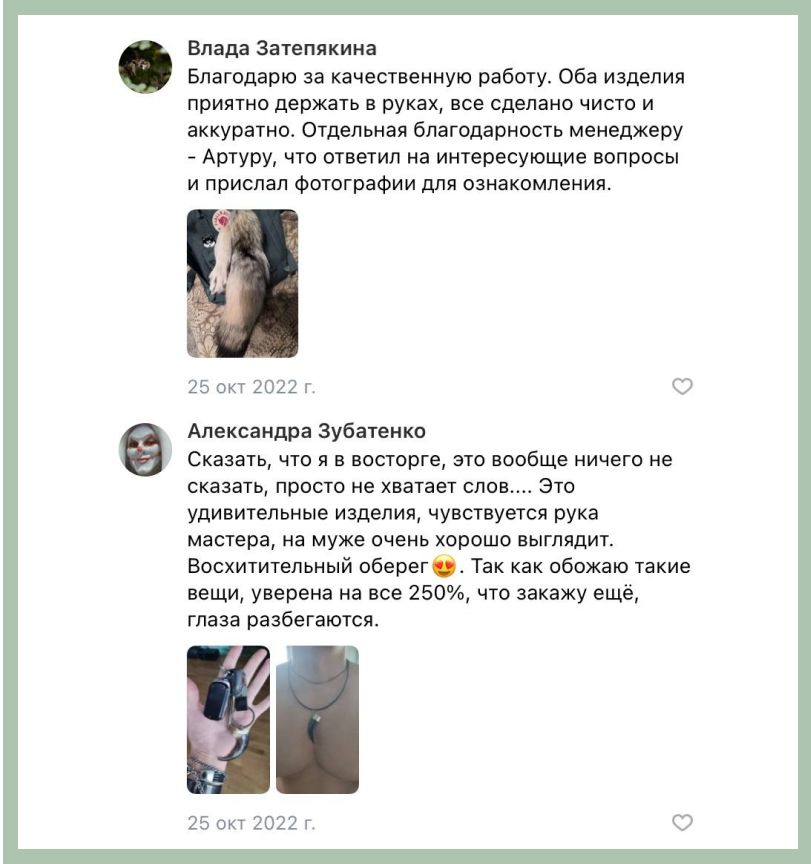The width and height of the screenshot is (811, 864).
Task: Visit the Александра Зубатенко profile name
Action: pos(306,431)
